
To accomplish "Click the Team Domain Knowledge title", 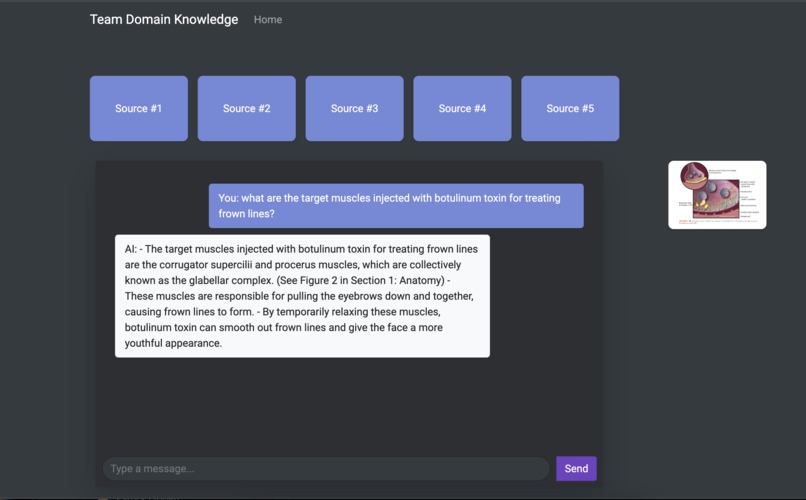I will pyautogui.click(x=164, y=20).
